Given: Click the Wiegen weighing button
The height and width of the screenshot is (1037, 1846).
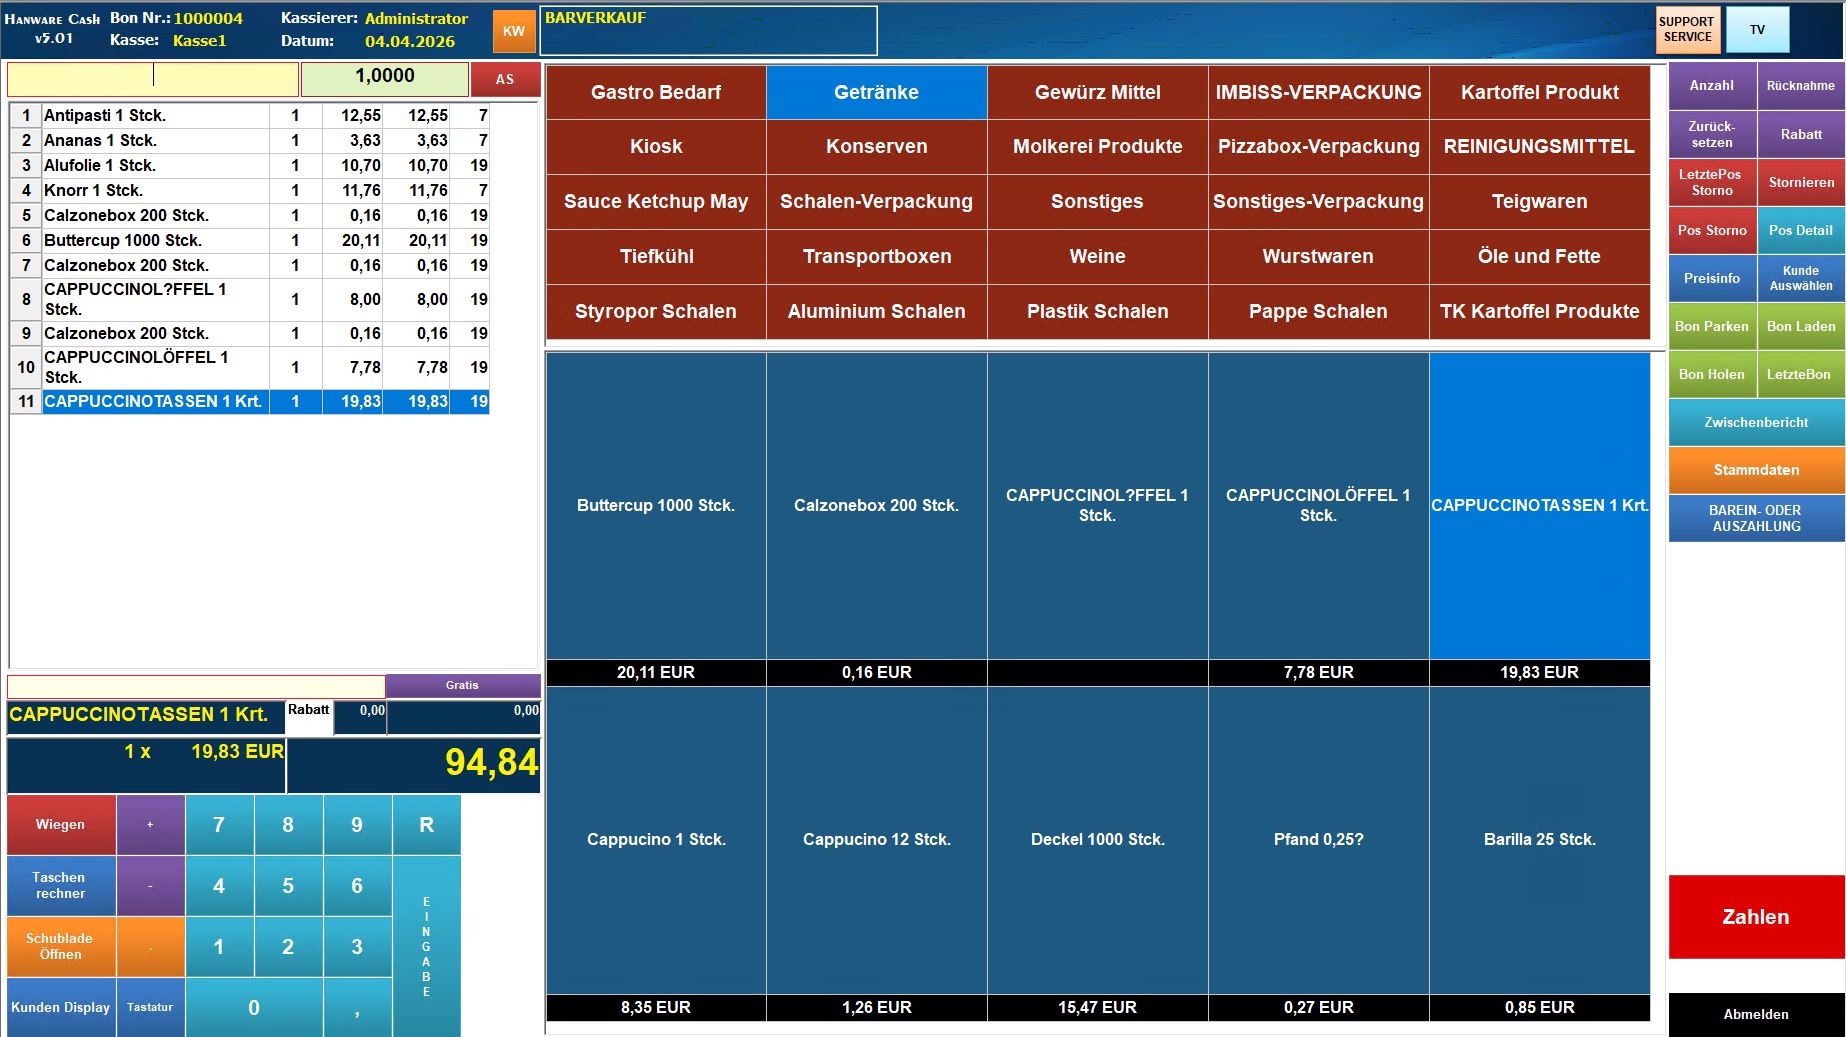Looking at the screenshot, I should pyautogui.click(x=61, y=825).
